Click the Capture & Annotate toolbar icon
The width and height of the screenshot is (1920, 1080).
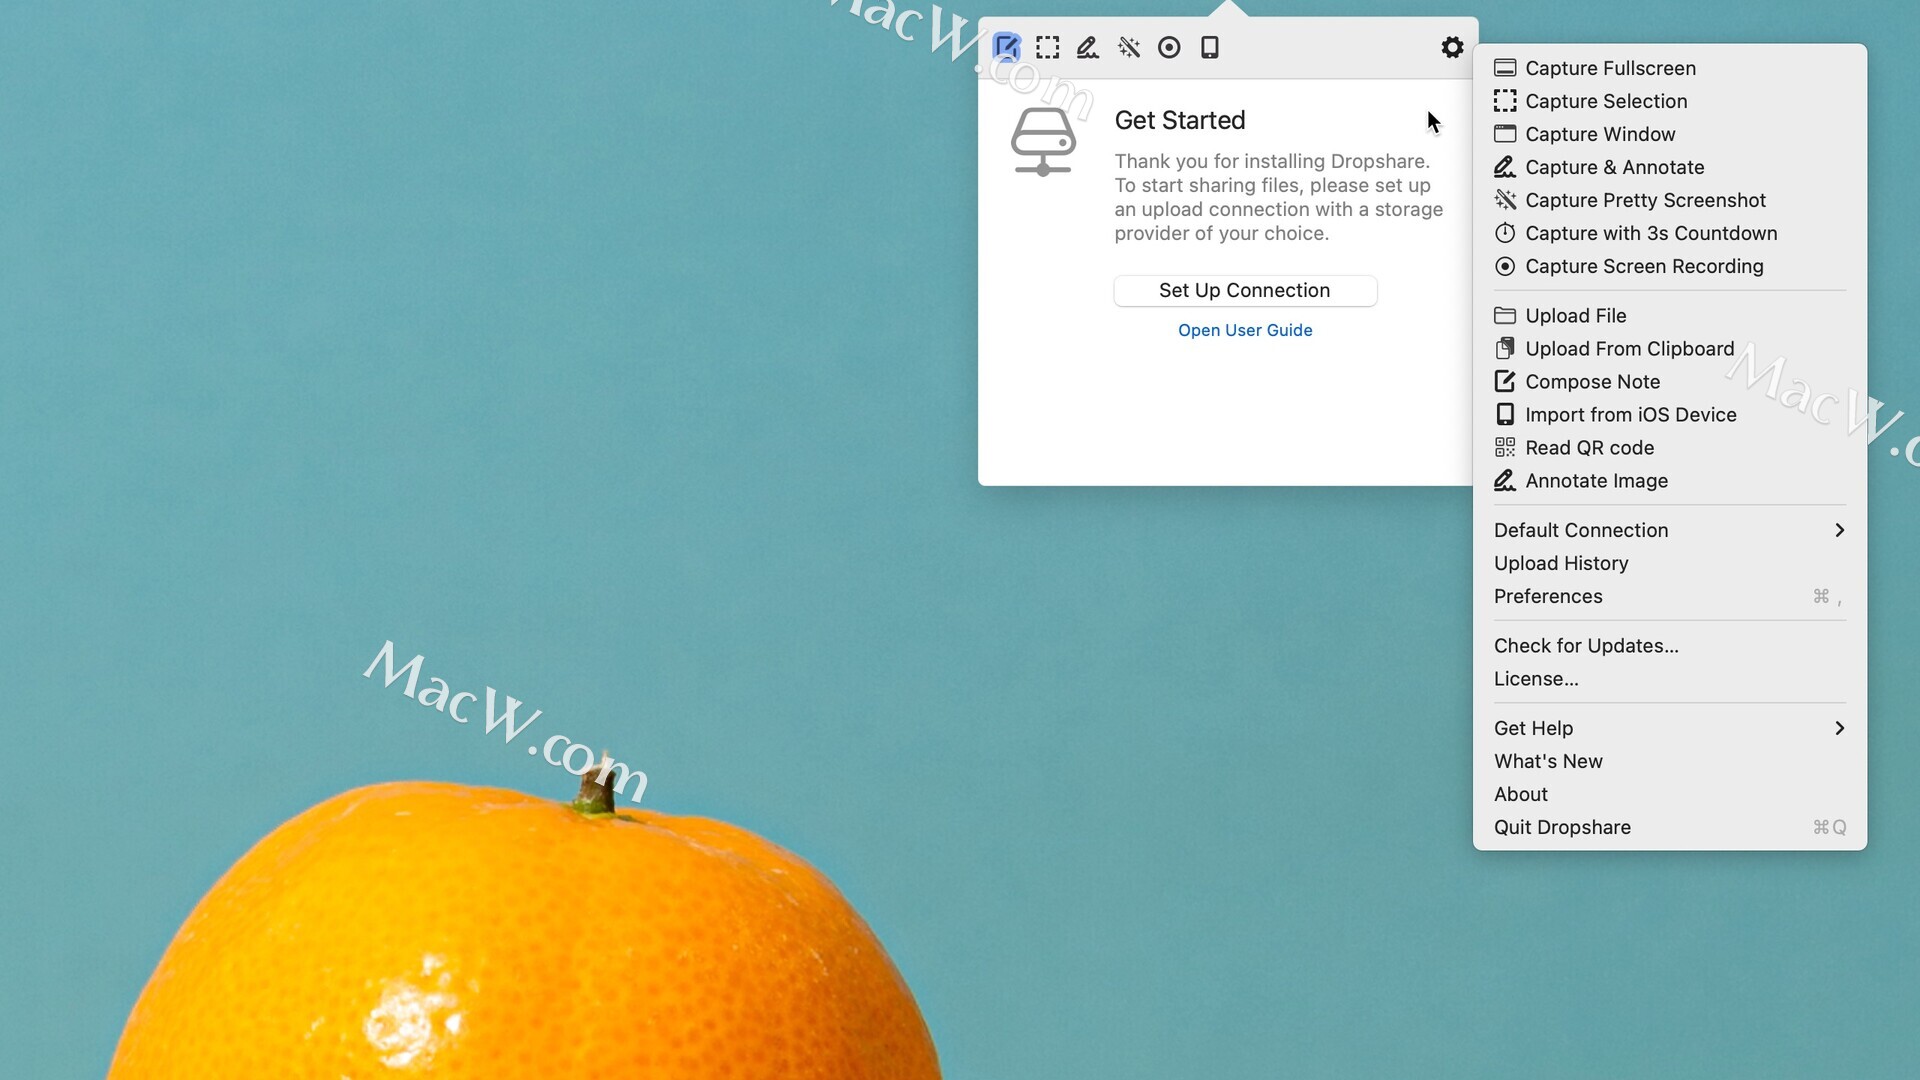point(1088,47)
